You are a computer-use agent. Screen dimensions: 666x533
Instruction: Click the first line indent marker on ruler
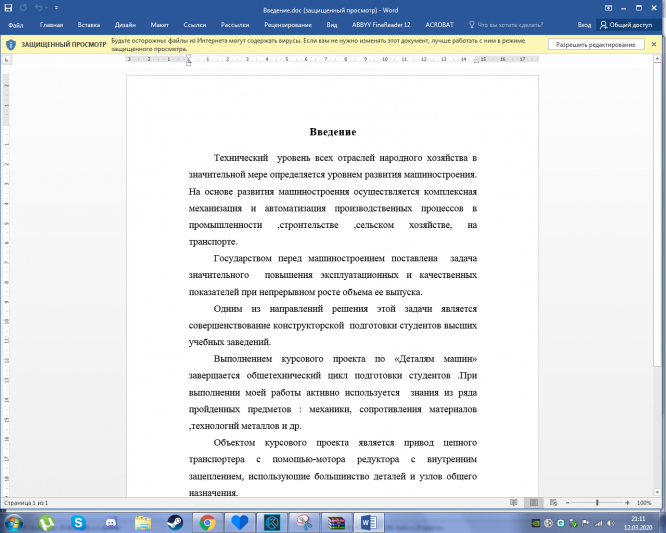[188, 56]
